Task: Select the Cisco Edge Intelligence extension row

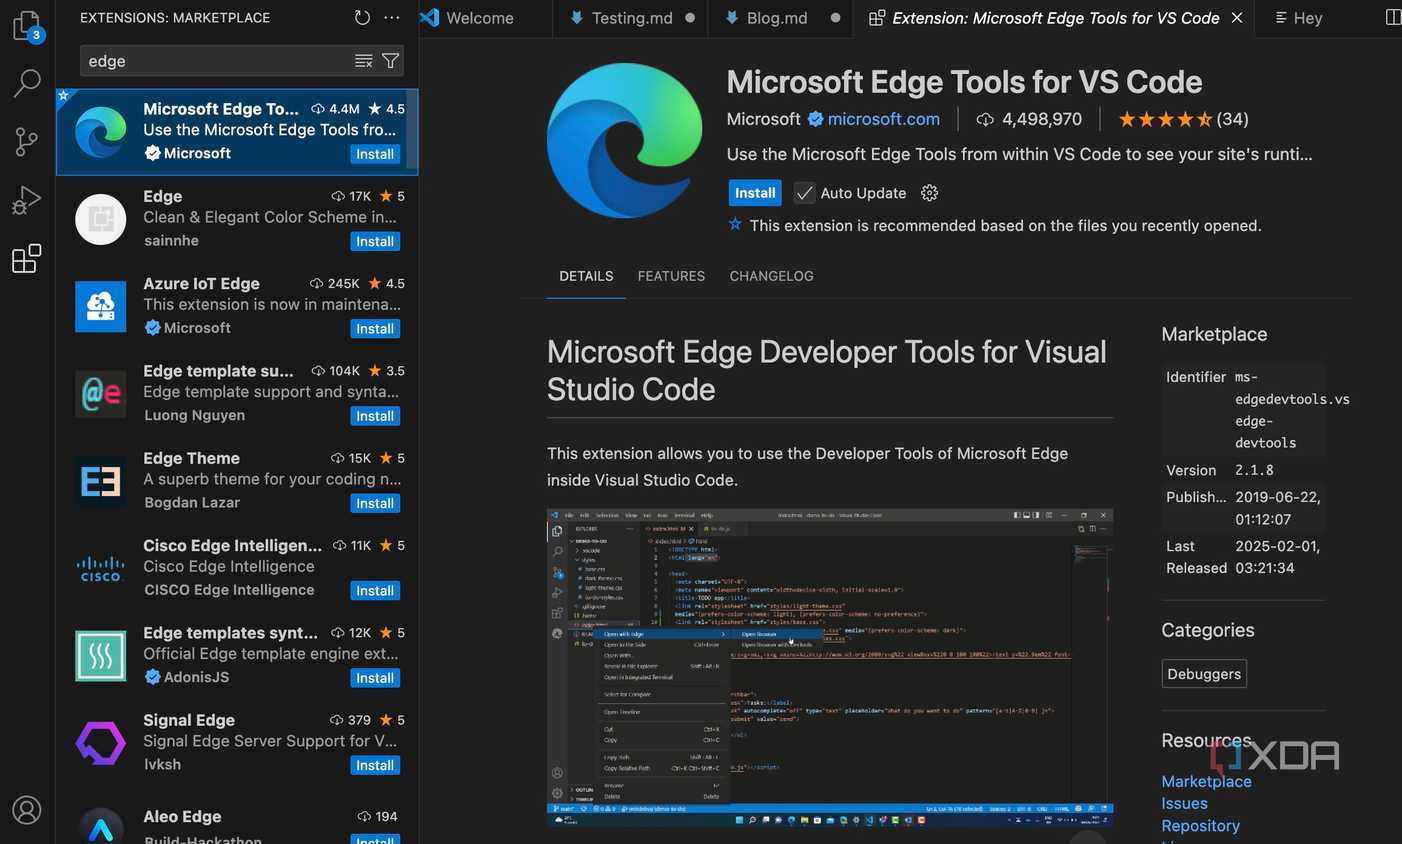Action: coord(237,568)
